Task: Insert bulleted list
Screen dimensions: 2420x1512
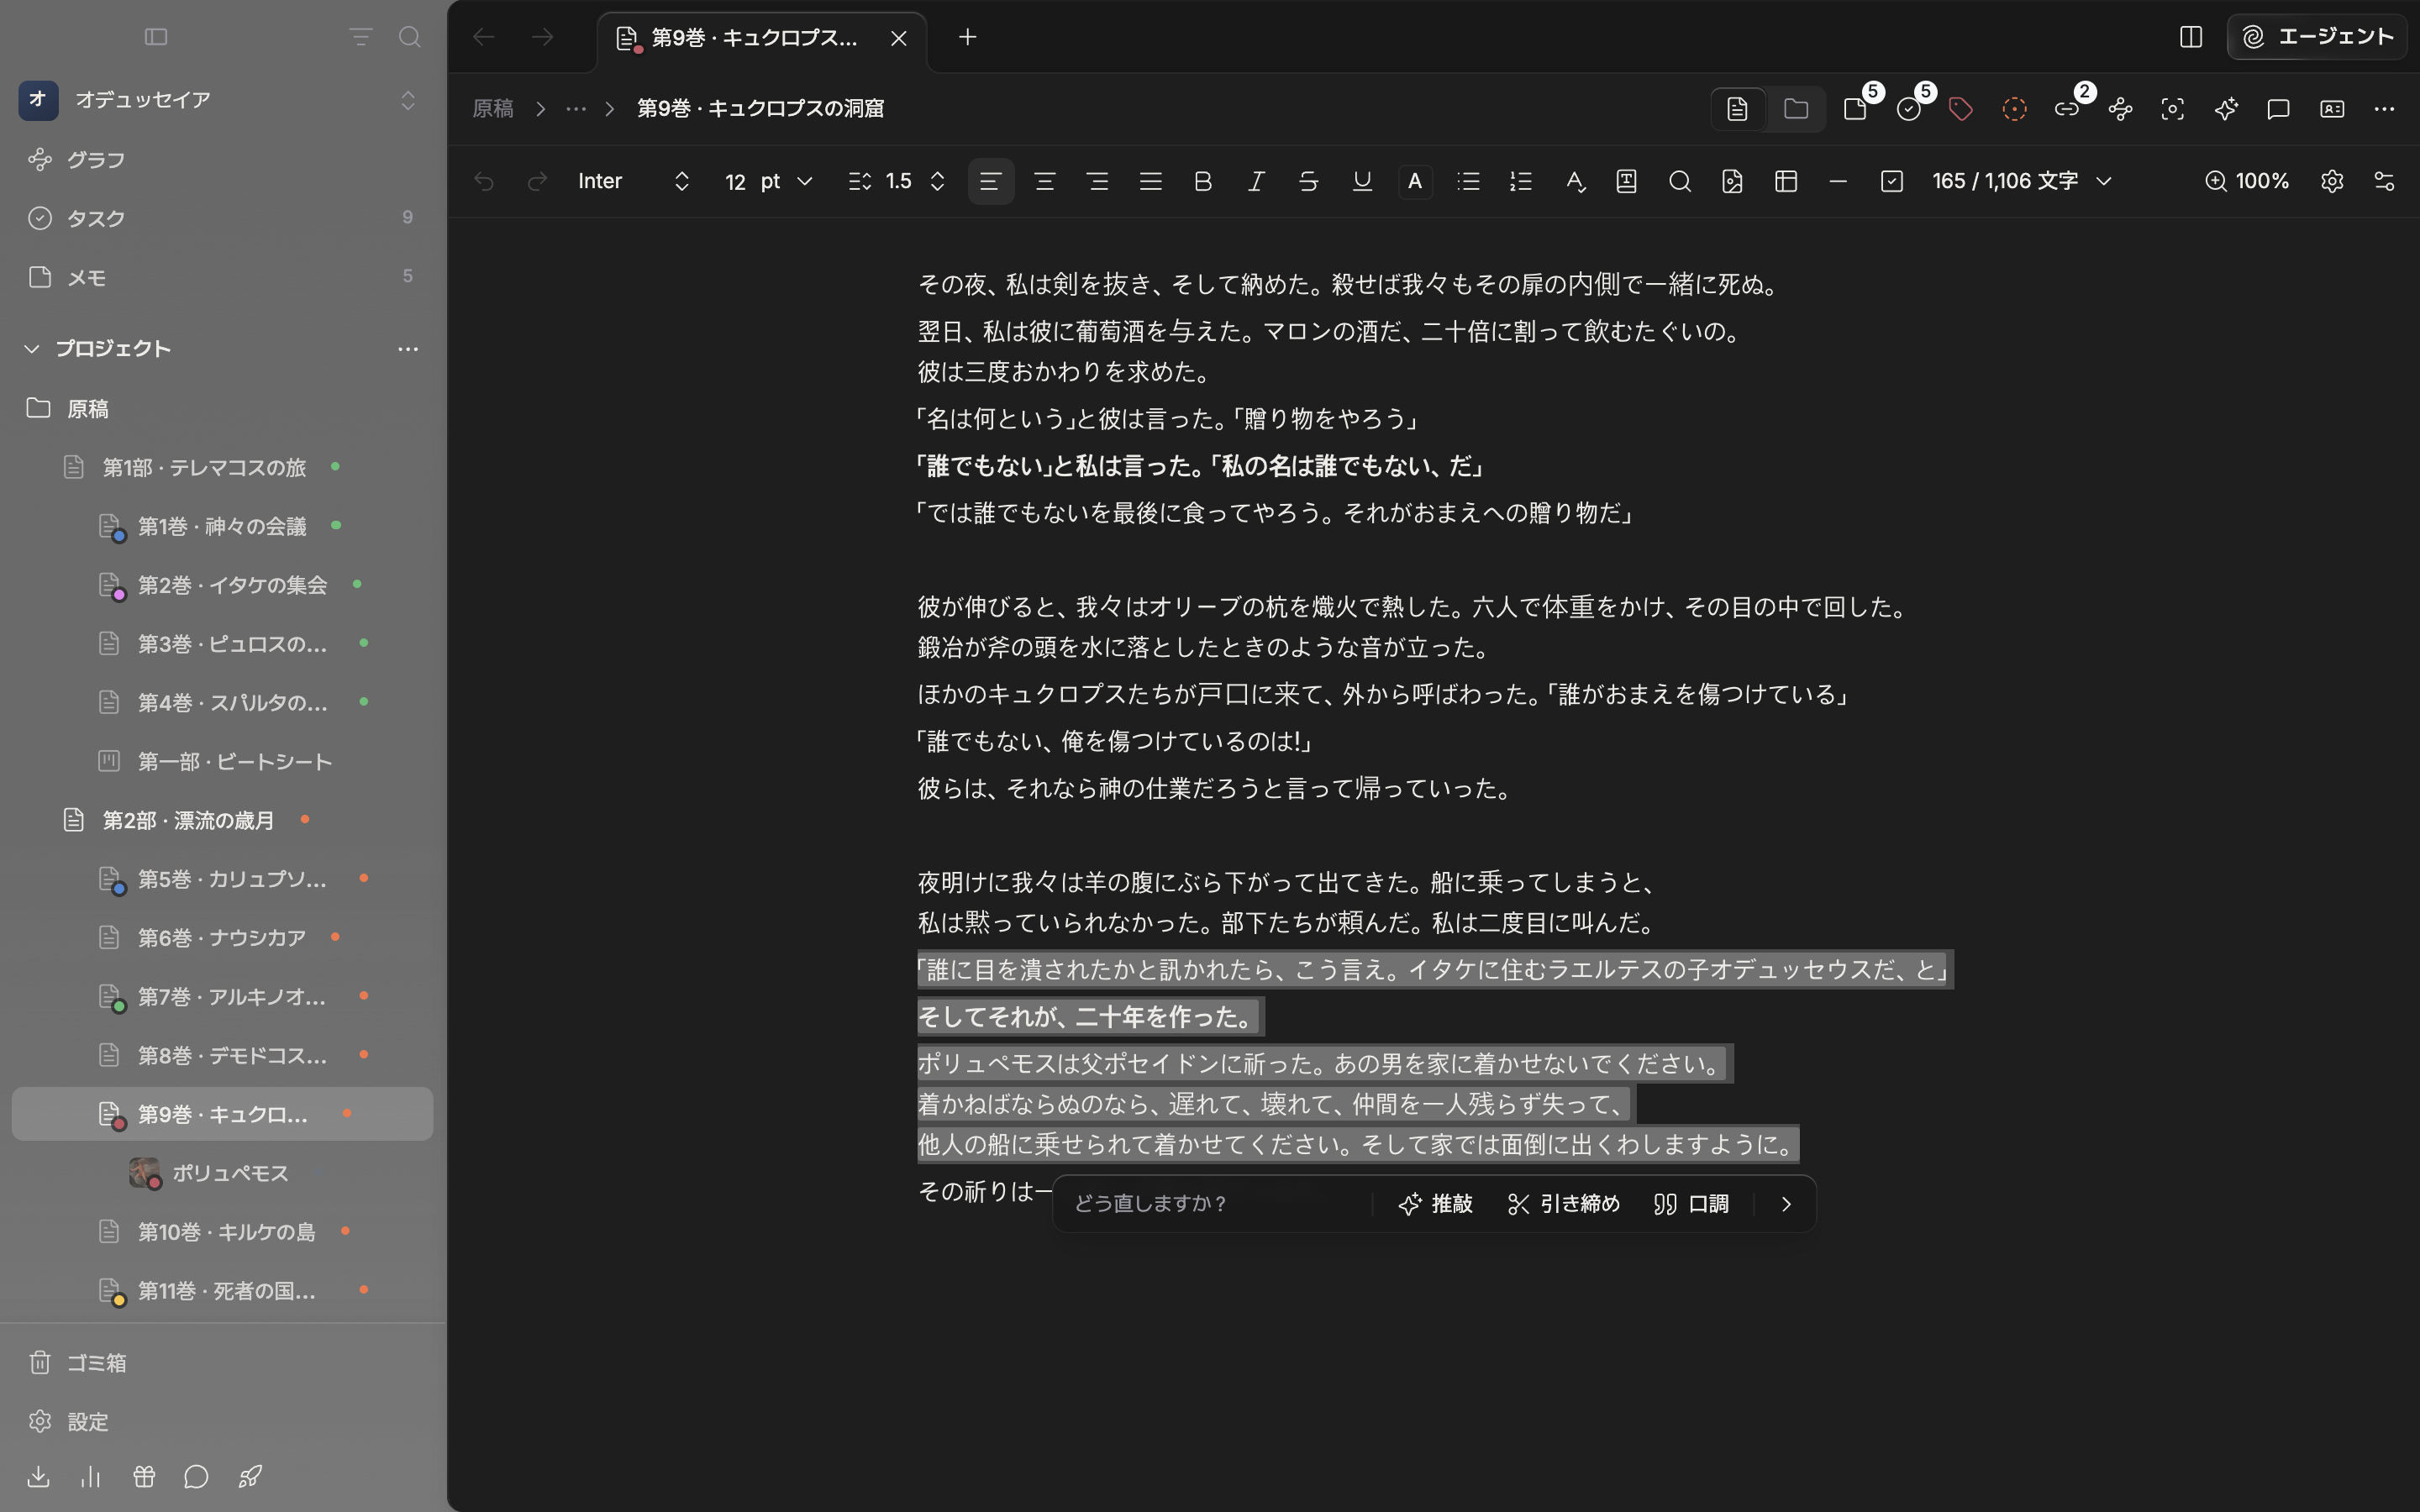Action: (1468, 181)
